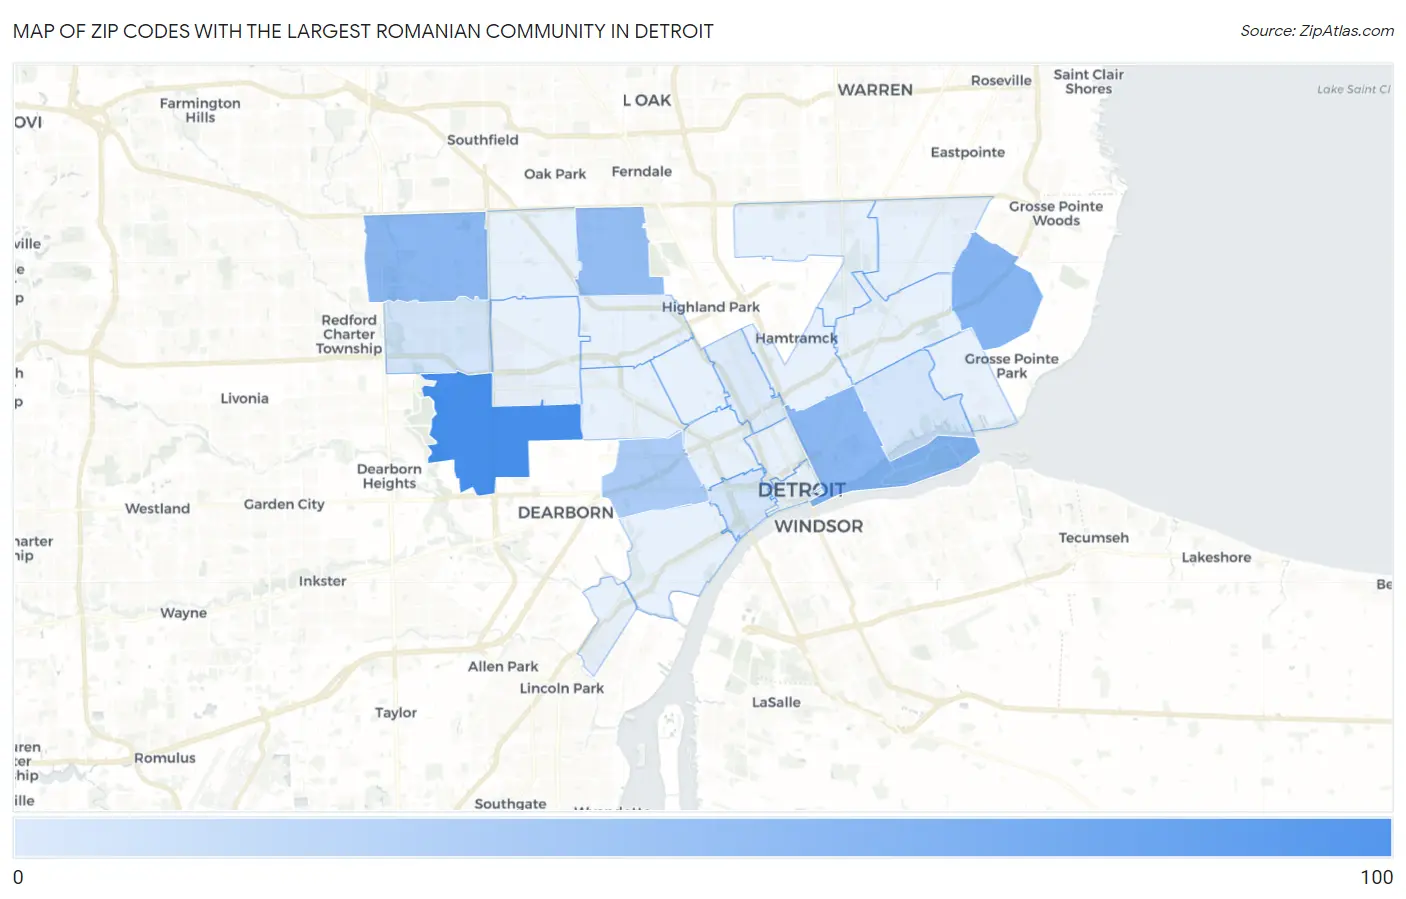Click the Hamtramck label
Viewport: 1406px width, 899px height.
[x=796, y=338]
